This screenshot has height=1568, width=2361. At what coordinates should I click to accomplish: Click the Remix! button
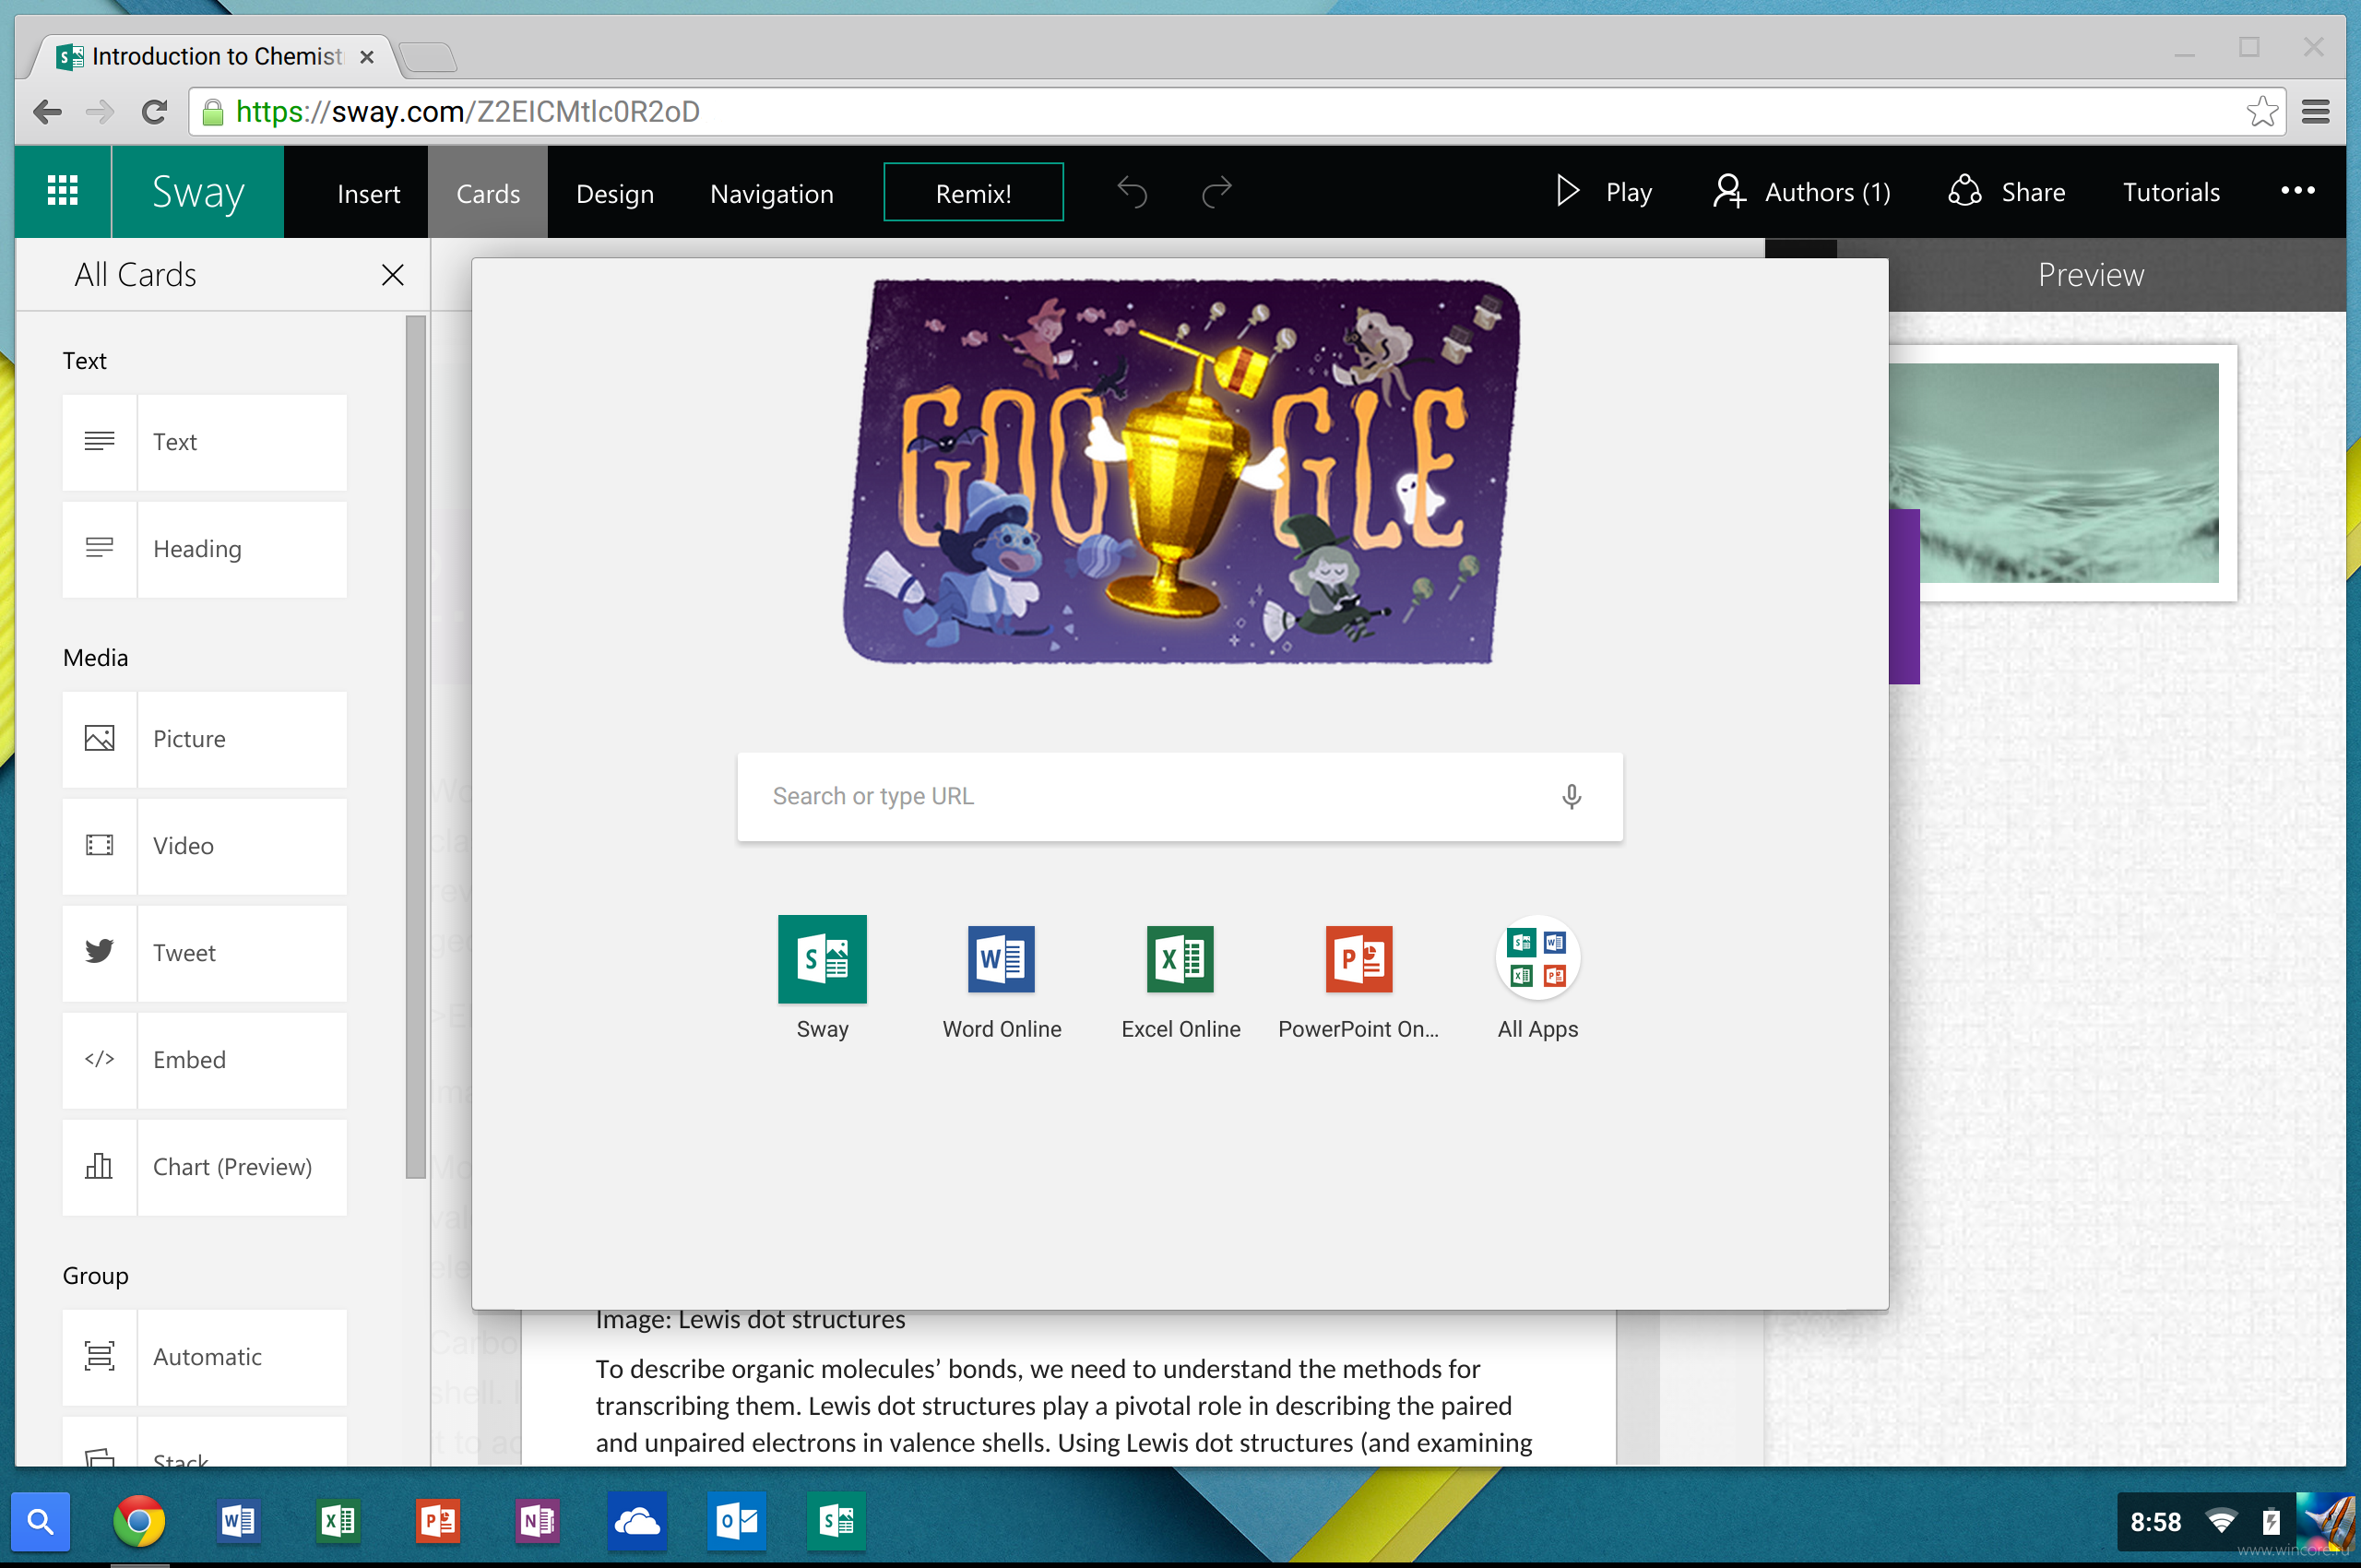(973, 192)
